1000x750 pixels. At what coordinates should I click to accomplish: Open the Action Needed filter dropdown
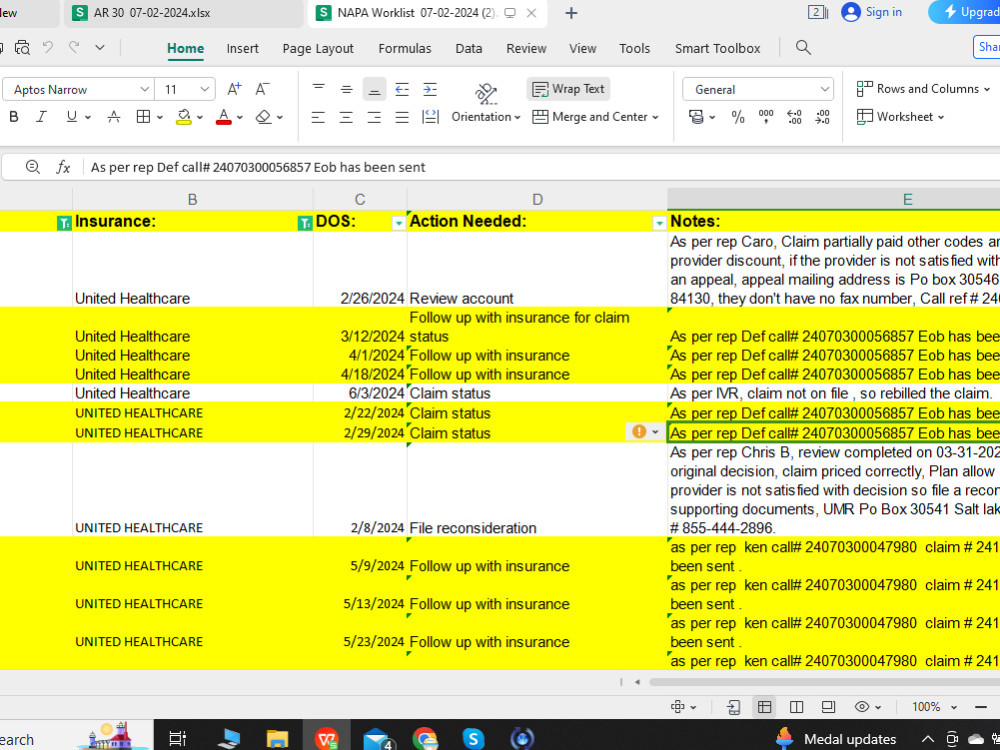659,223
